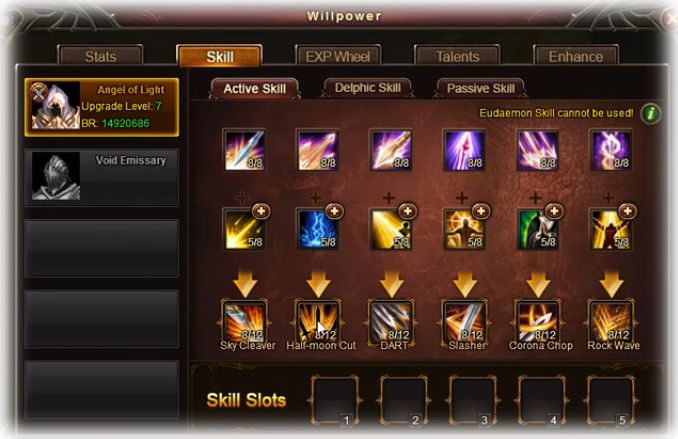Select the Rock Wave skill icon
Image resolution: width=678 pixels, height=439 pixels.
(611, 322)
